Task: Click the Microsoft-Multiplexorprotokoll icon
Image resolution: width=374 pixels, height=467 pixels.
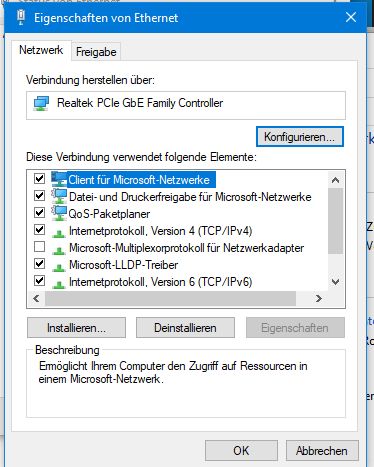Action: point(59,250)
